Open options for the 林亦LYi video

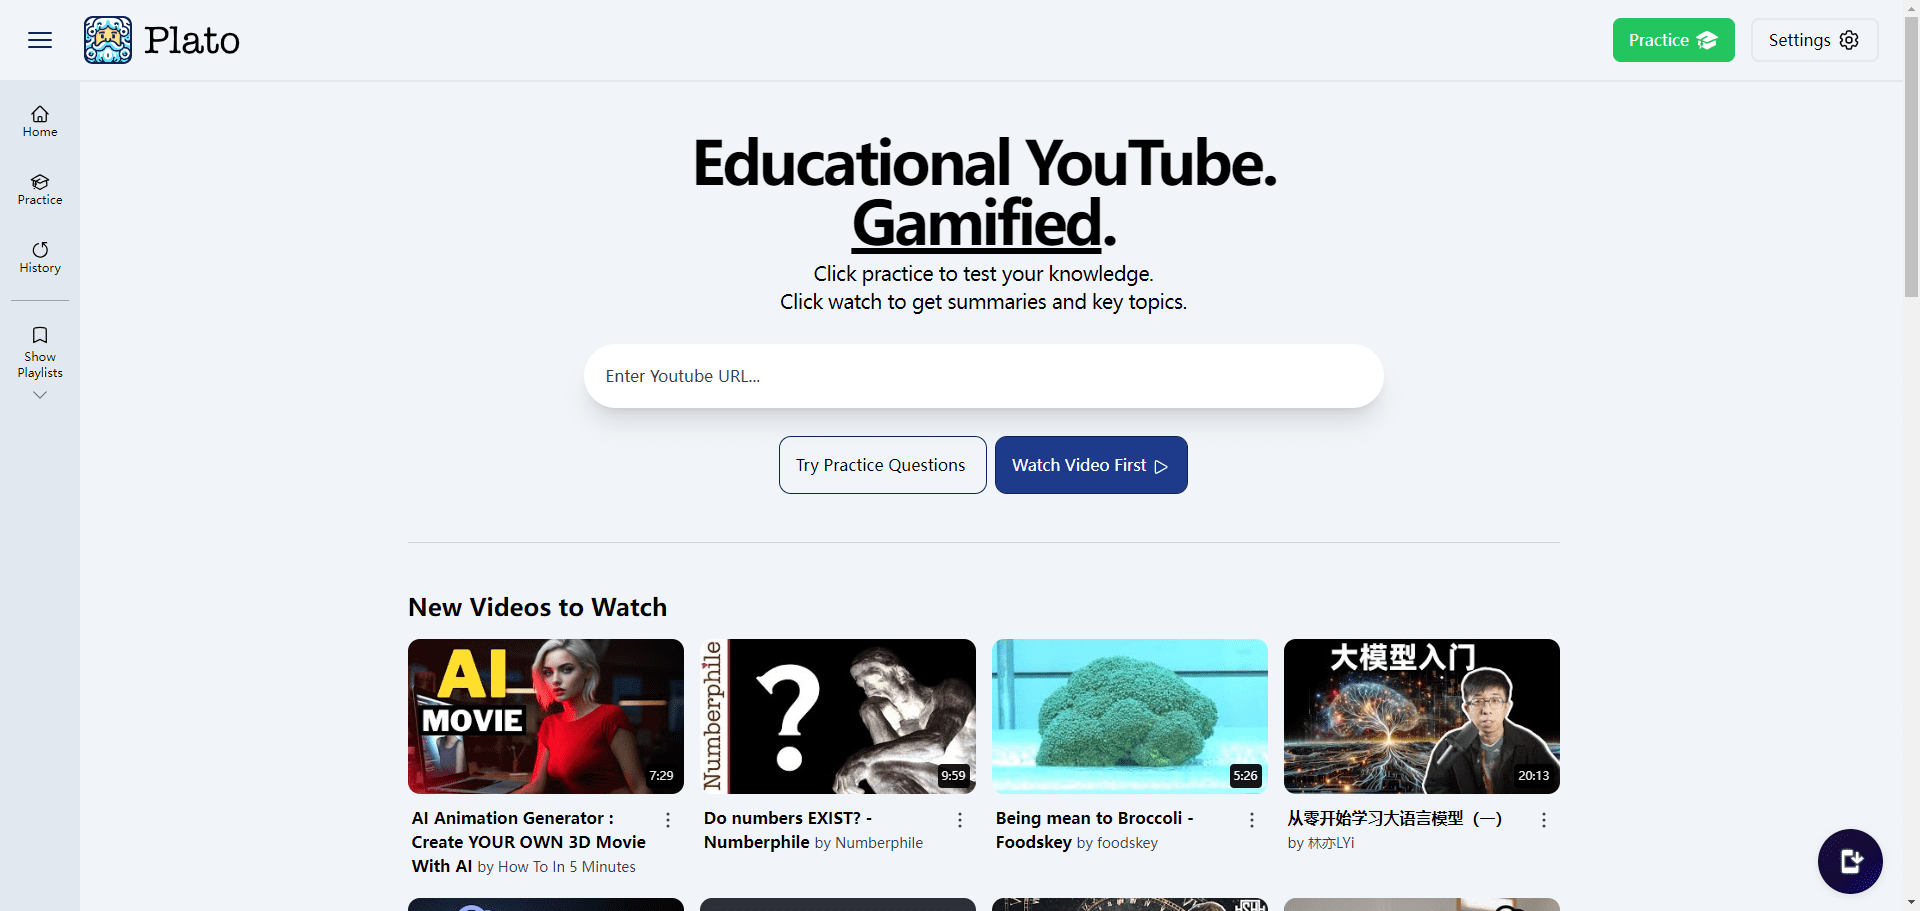point(1544,820)
